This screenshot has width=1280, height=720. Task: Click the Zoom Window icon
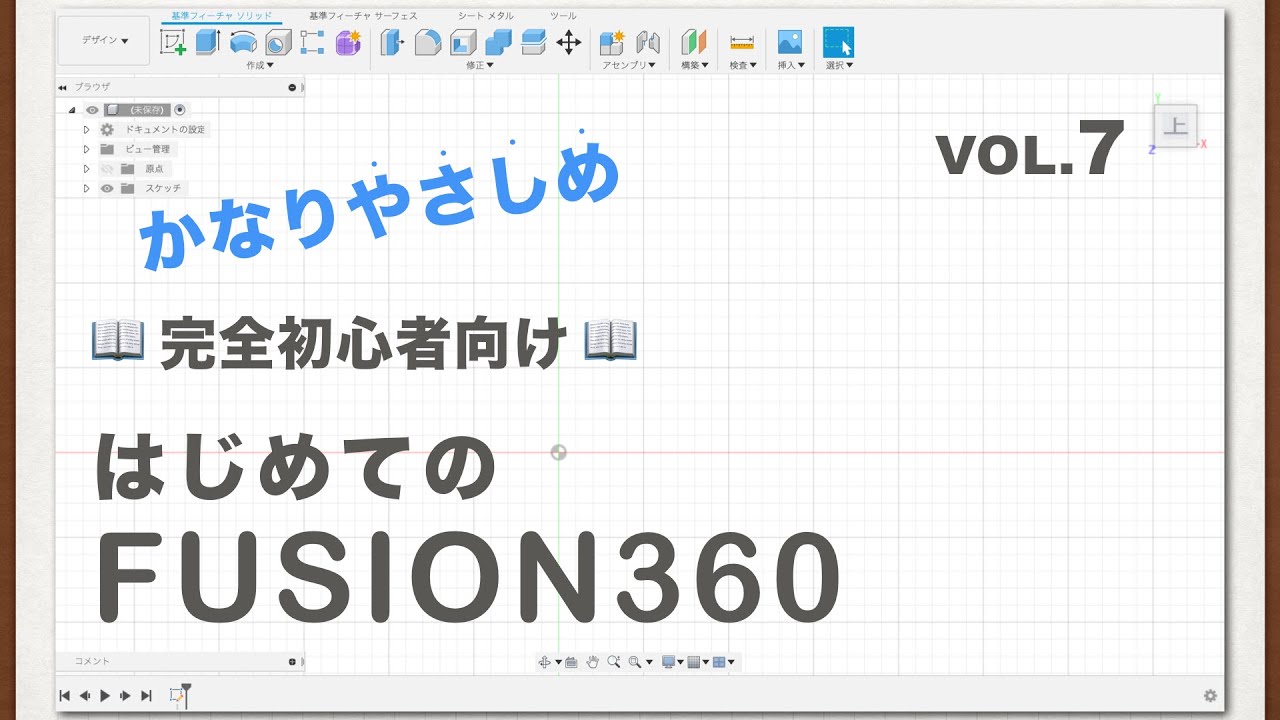tap(635, 662)
